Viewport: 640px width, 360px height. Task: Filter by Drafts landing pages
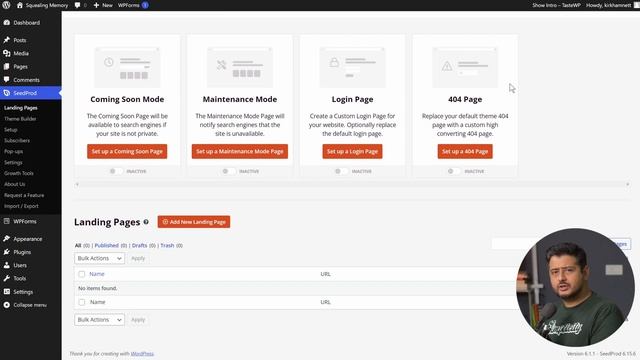(139, 245)
